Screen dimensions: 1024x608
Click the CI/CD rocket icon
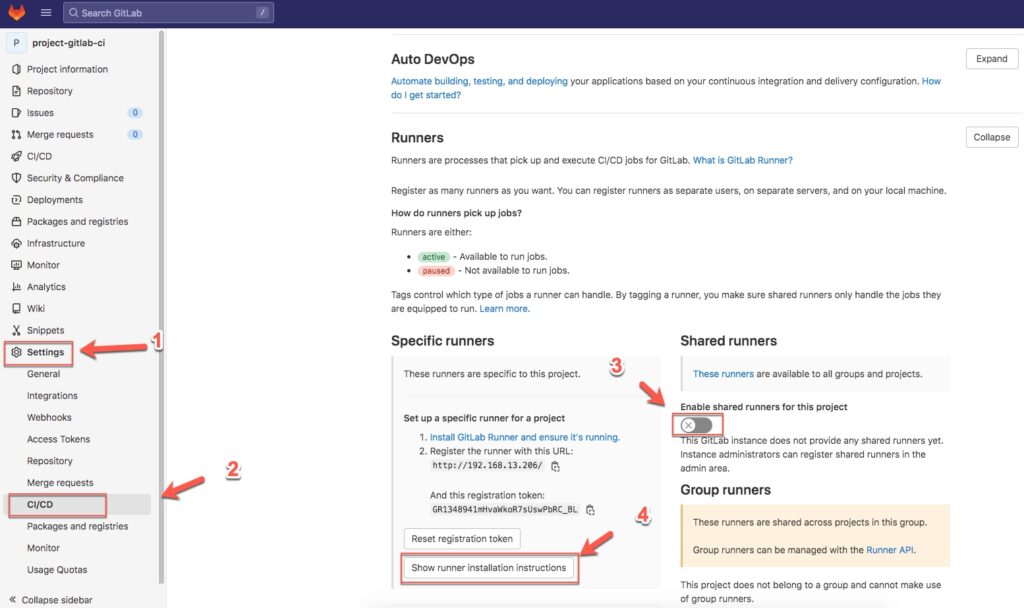(x=16, y=156)
